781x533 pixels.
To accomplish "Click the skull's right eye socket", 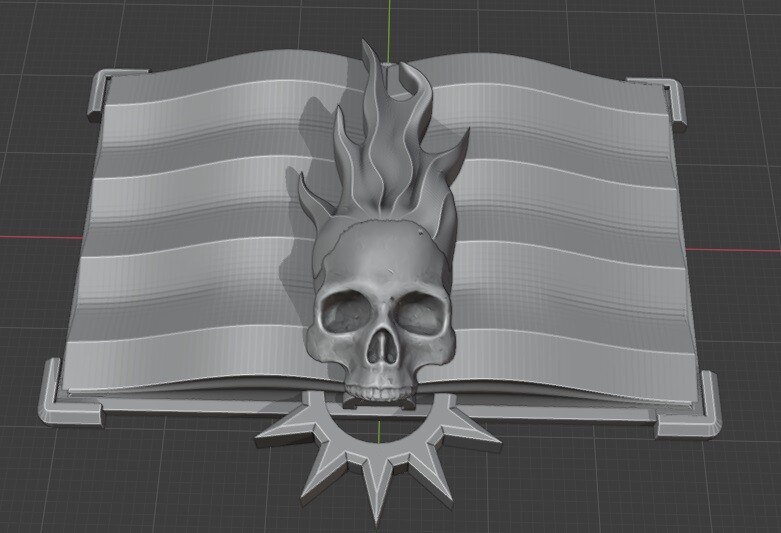I will pos(420,314).
